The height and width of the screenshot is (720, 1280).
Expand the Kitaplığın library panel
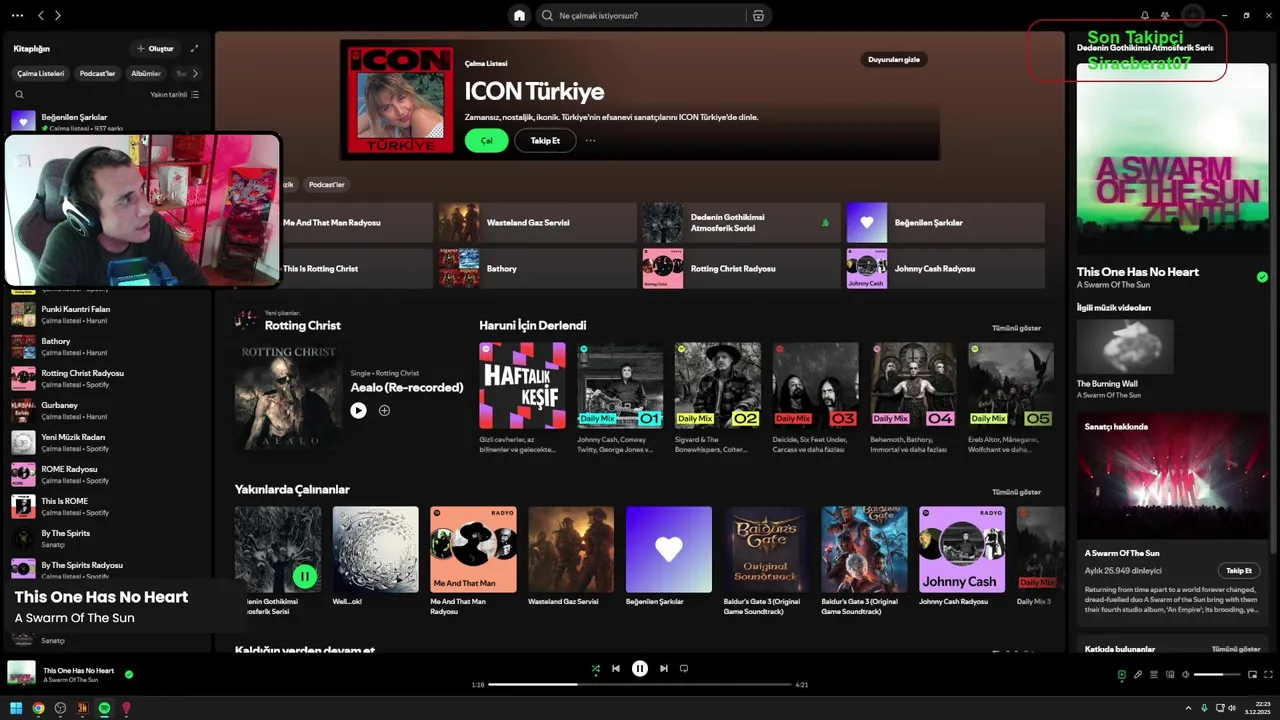(x=194, y=48)
